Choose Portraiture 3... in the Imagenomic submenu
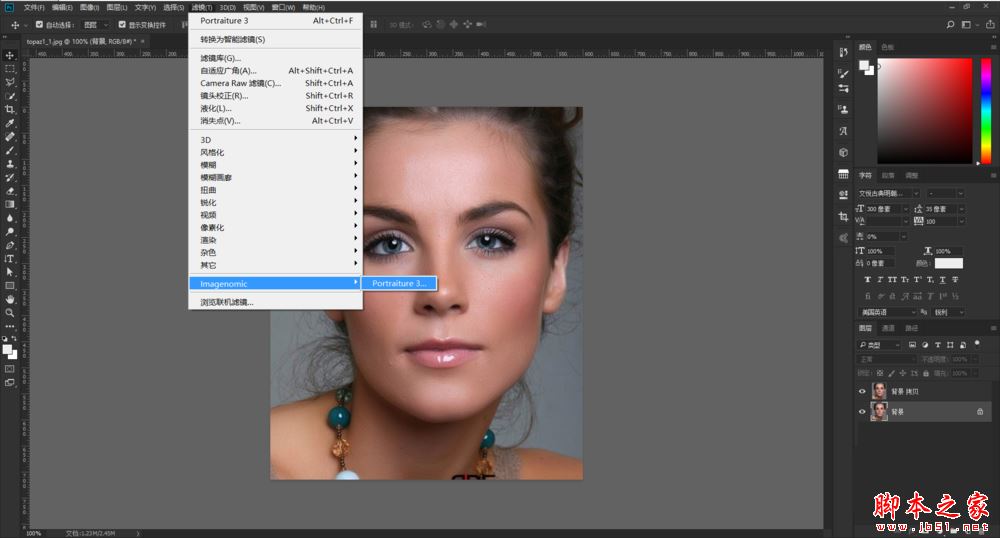 399,284
